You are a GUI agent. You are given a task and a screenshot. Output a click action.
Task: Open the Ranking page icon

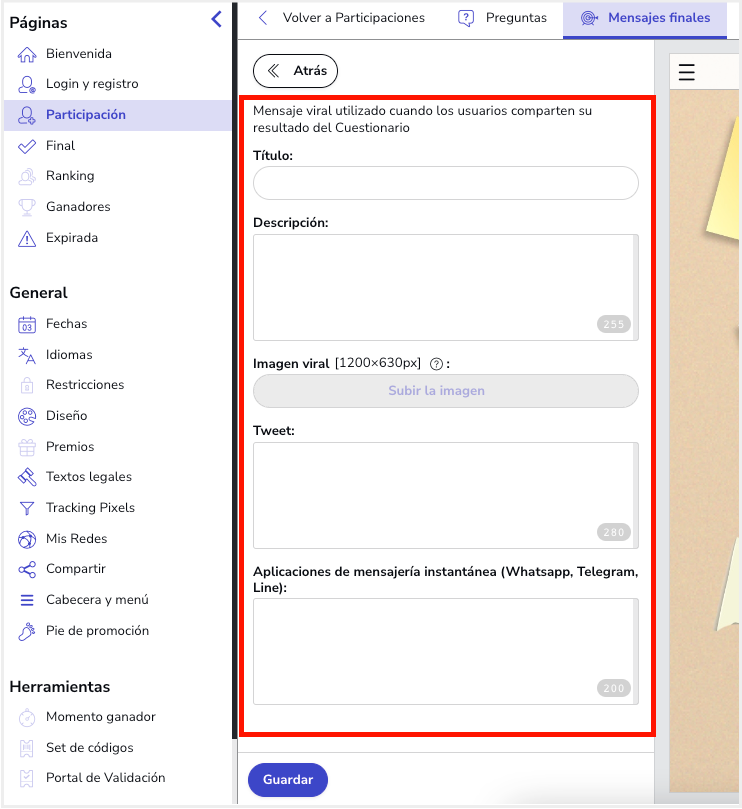tap(27, 176)
